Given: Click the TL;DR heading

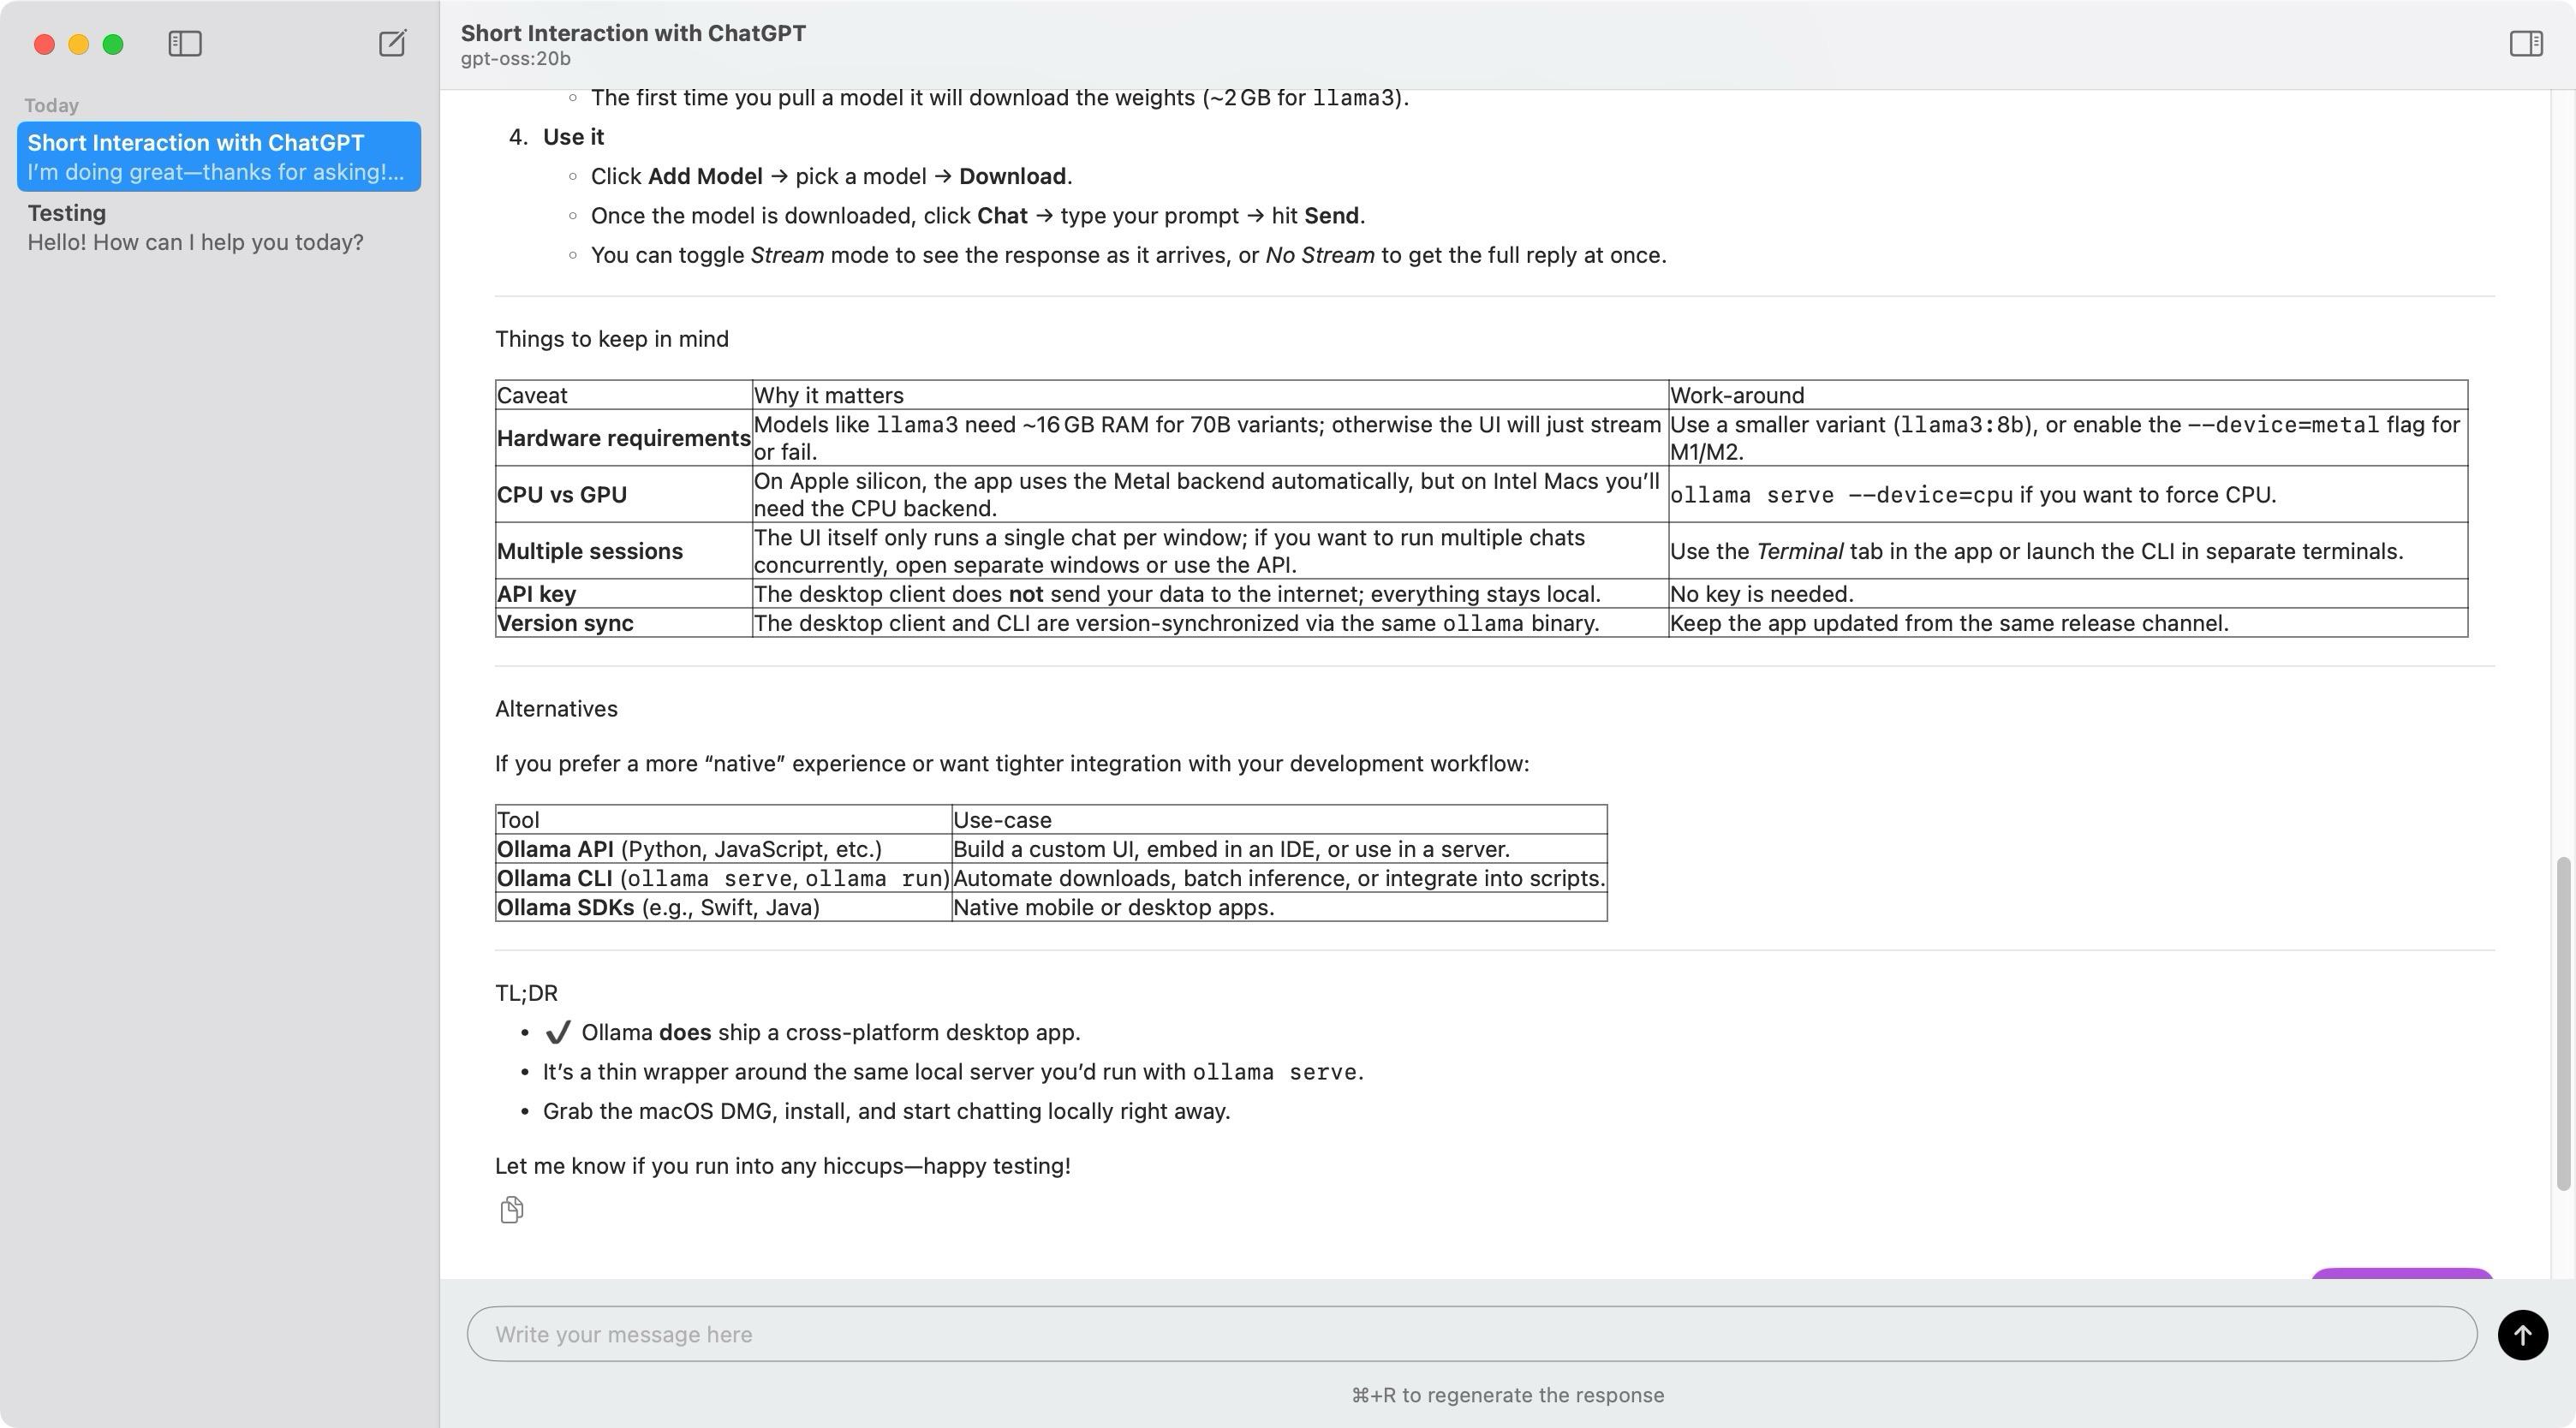Looking at the screenshot, I should coord(526,993).
